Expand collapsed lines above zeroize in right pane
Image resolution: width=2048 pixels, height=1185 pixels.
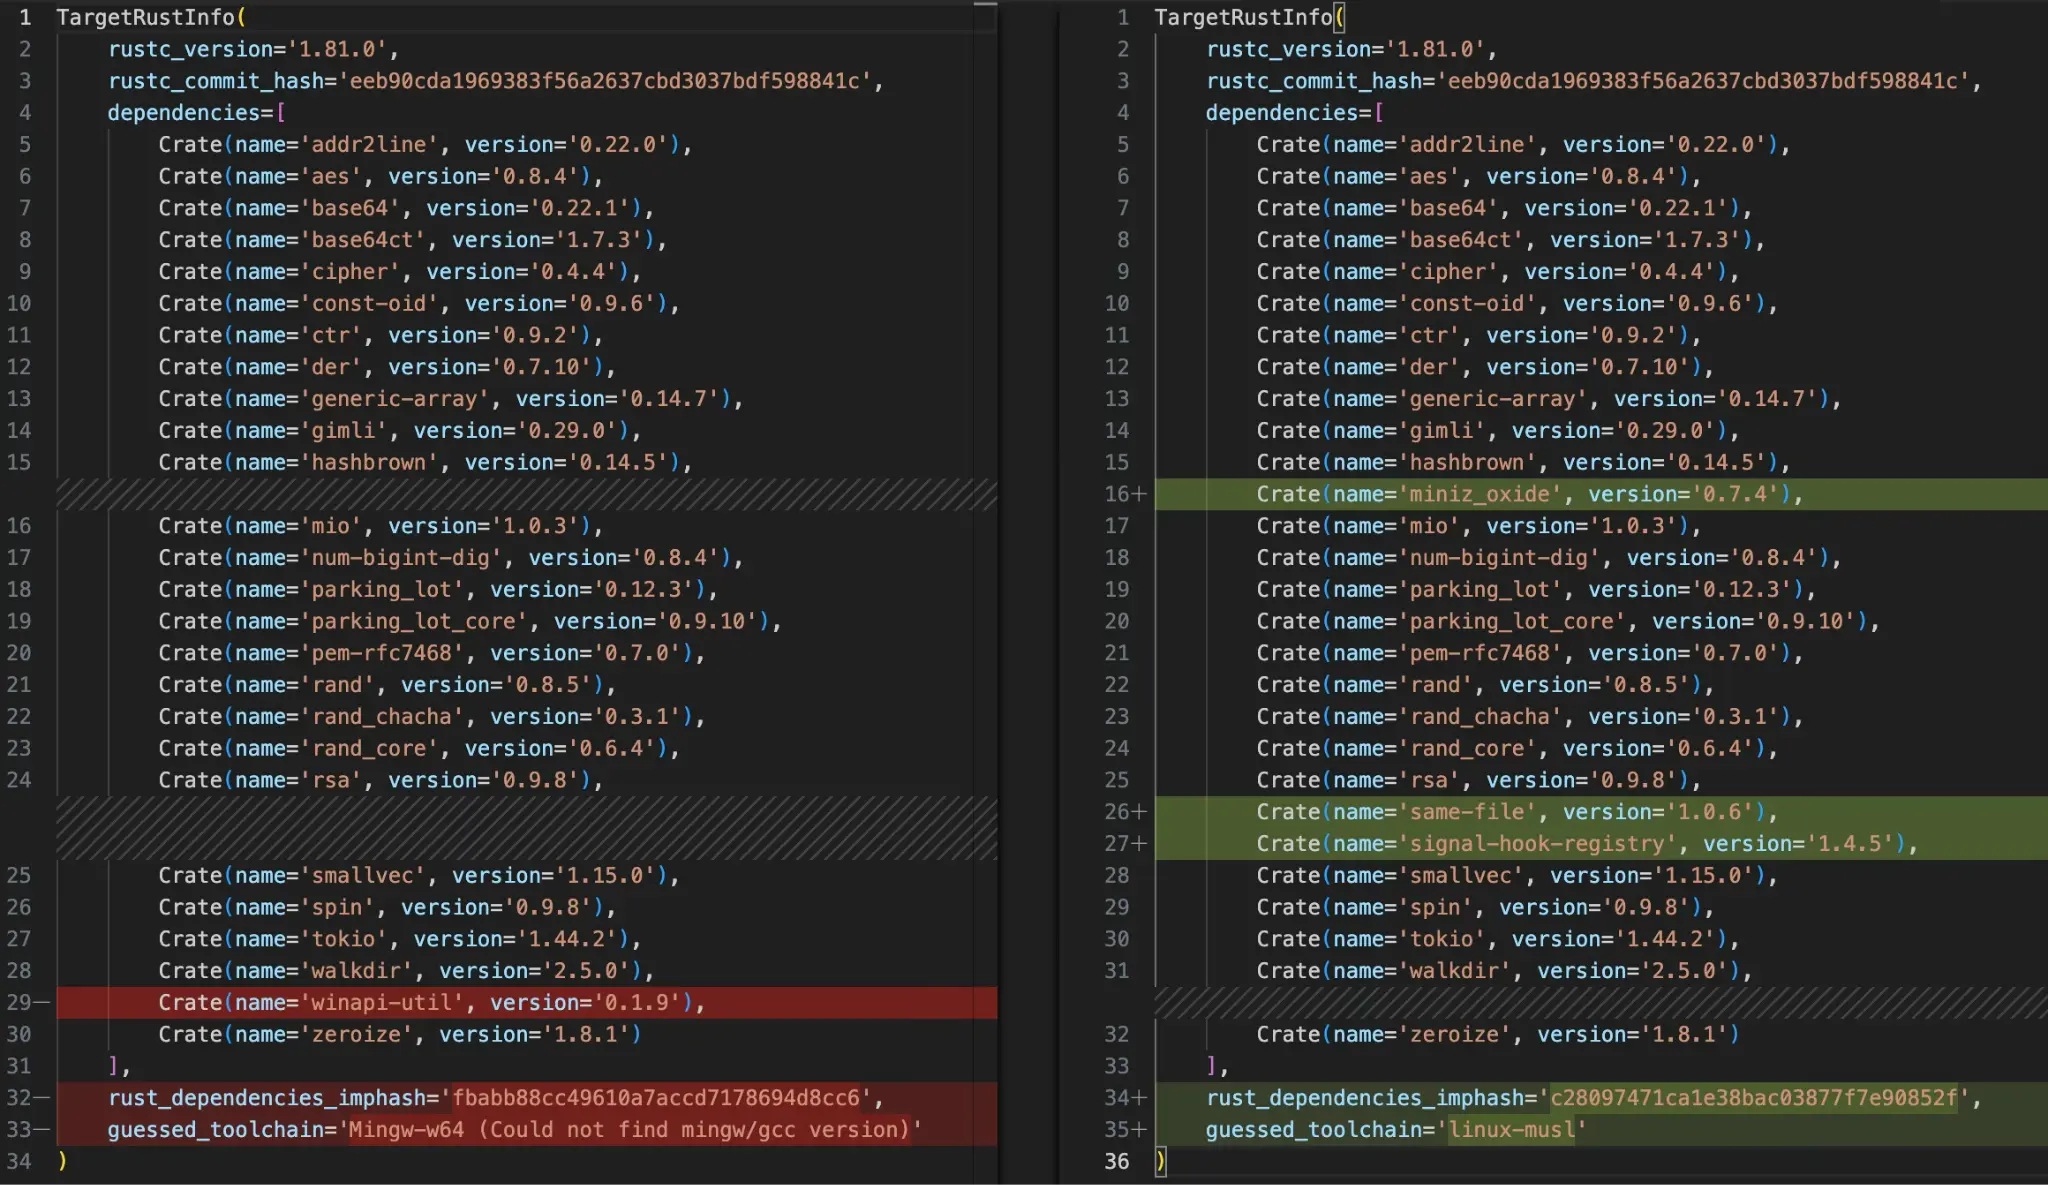[x=1600, y=1001]
